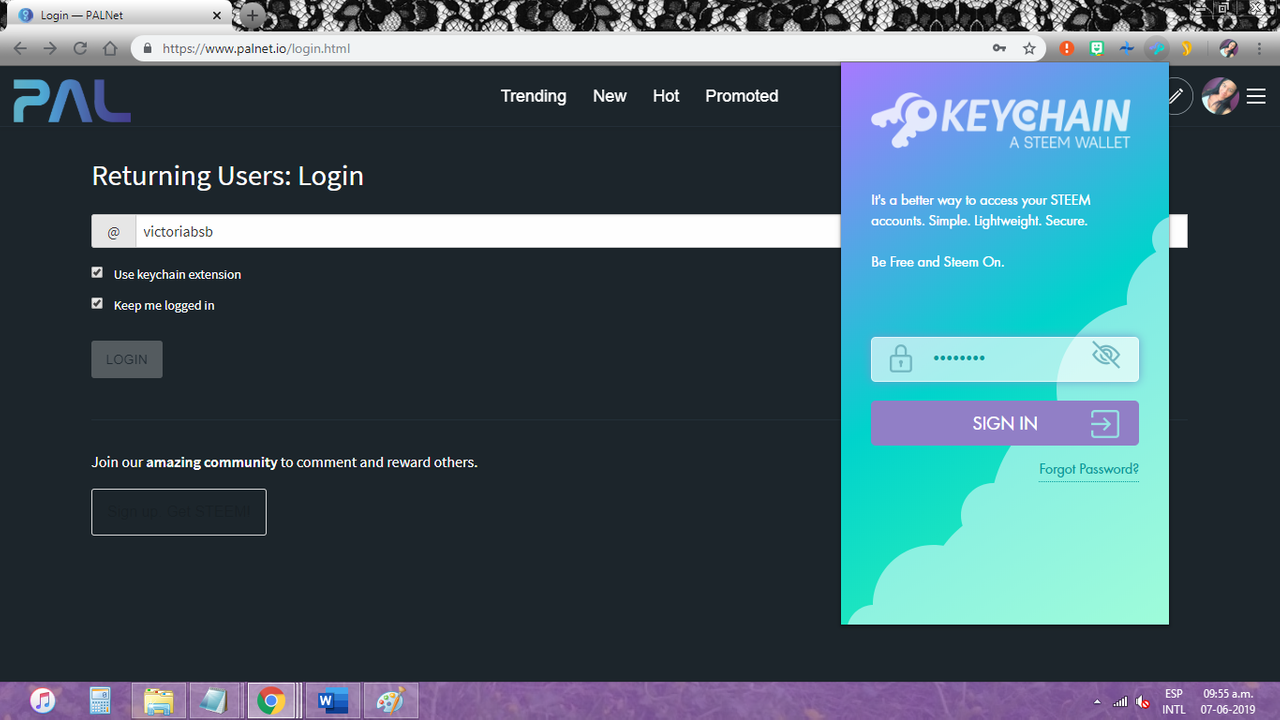The width and height of the screenshot is (1280, 720).
Task: Click the Forgot Password? link
Action: (x=1089, y=469)
